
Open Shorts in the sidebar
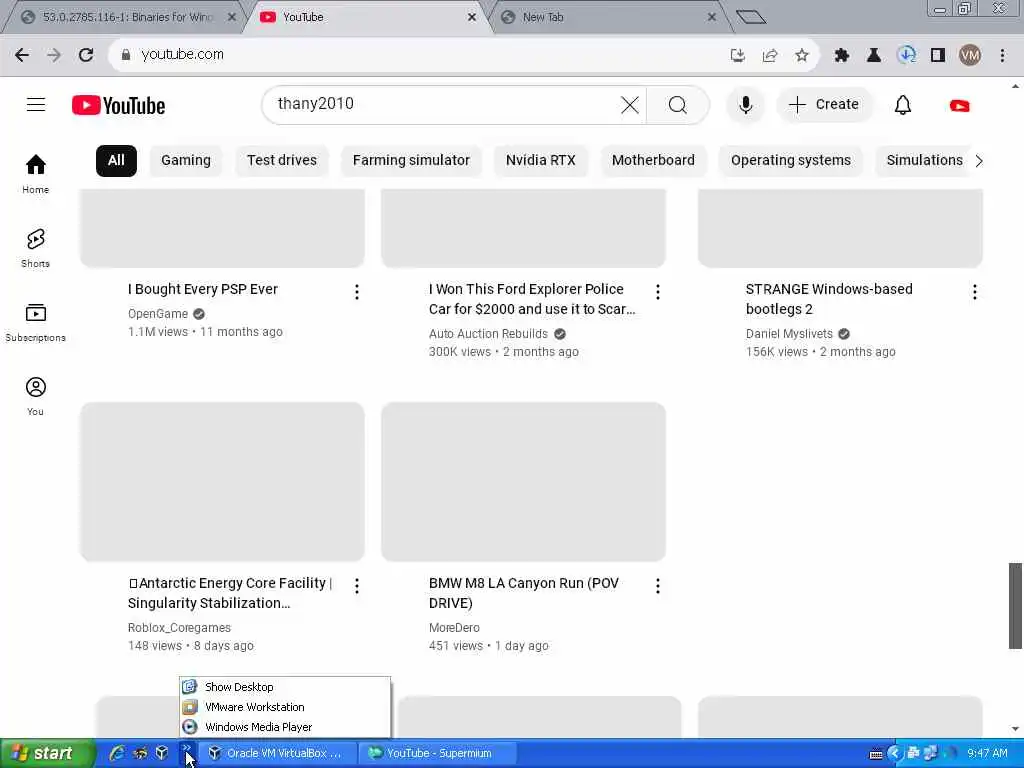coord(35,248)
